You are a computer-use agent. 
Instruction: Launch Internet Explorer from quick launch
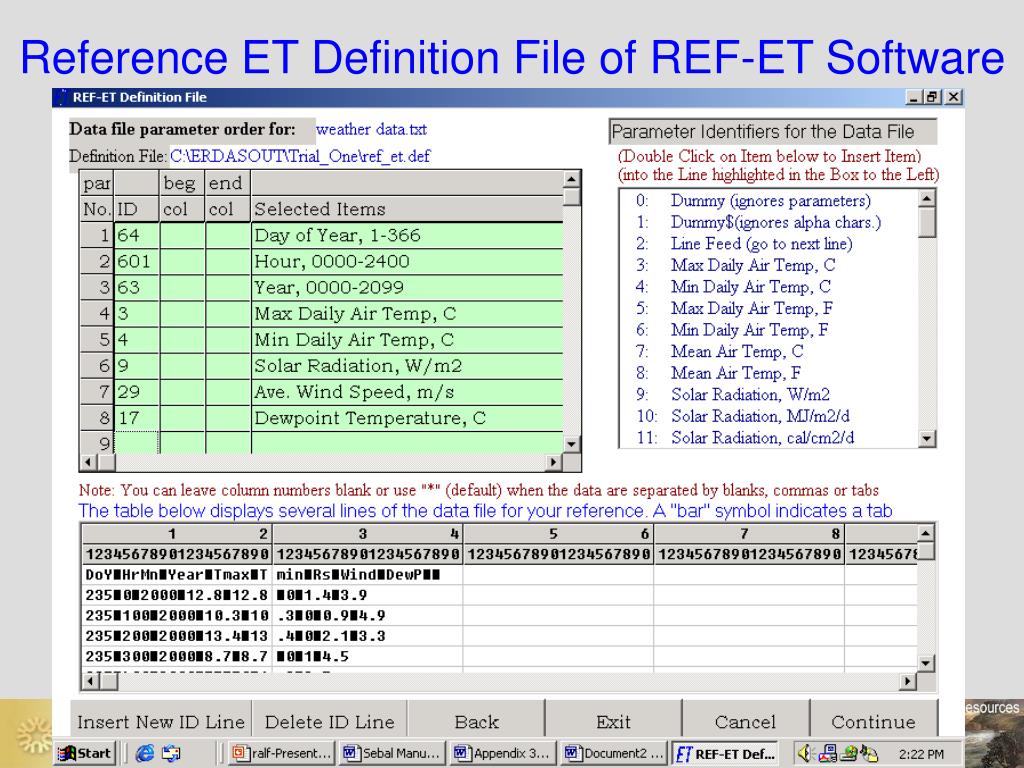point(144,753)
